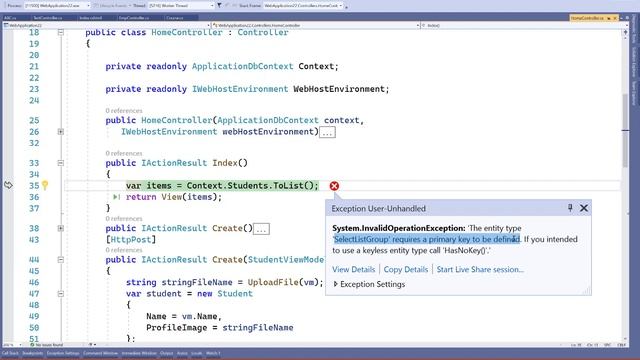
Task: Collapse the Create HttpPost method at line 44
Action: point(60,260)
